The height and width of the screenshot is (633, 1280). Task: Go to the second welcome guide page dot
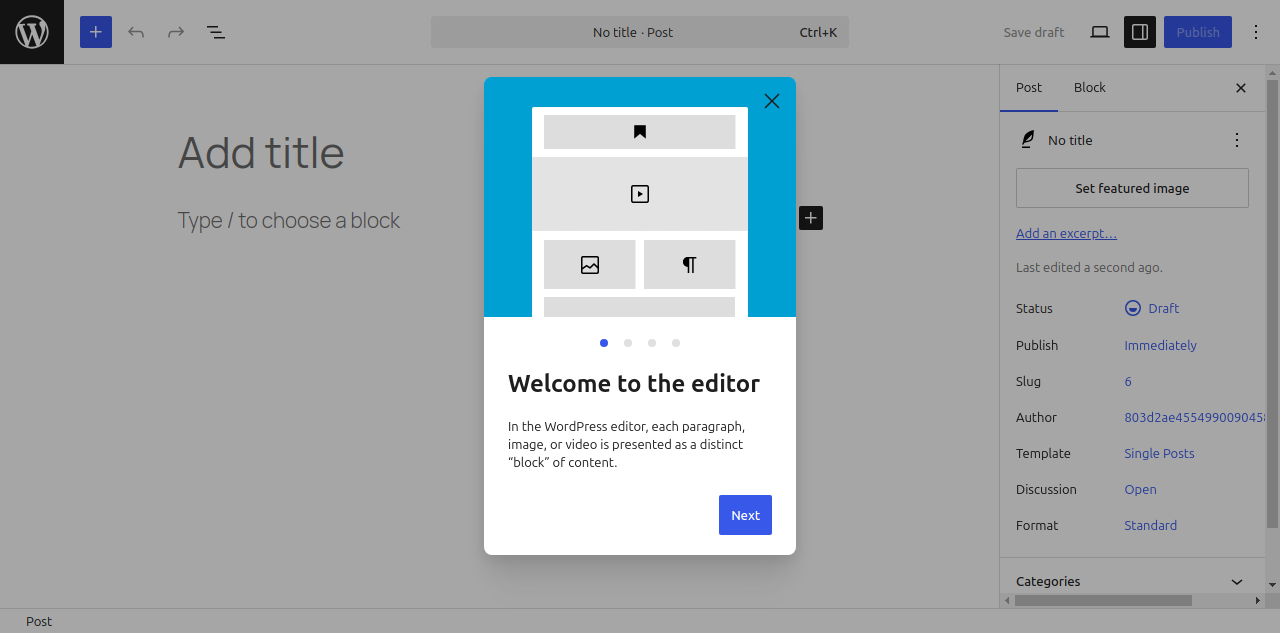[x=628, y=343]
